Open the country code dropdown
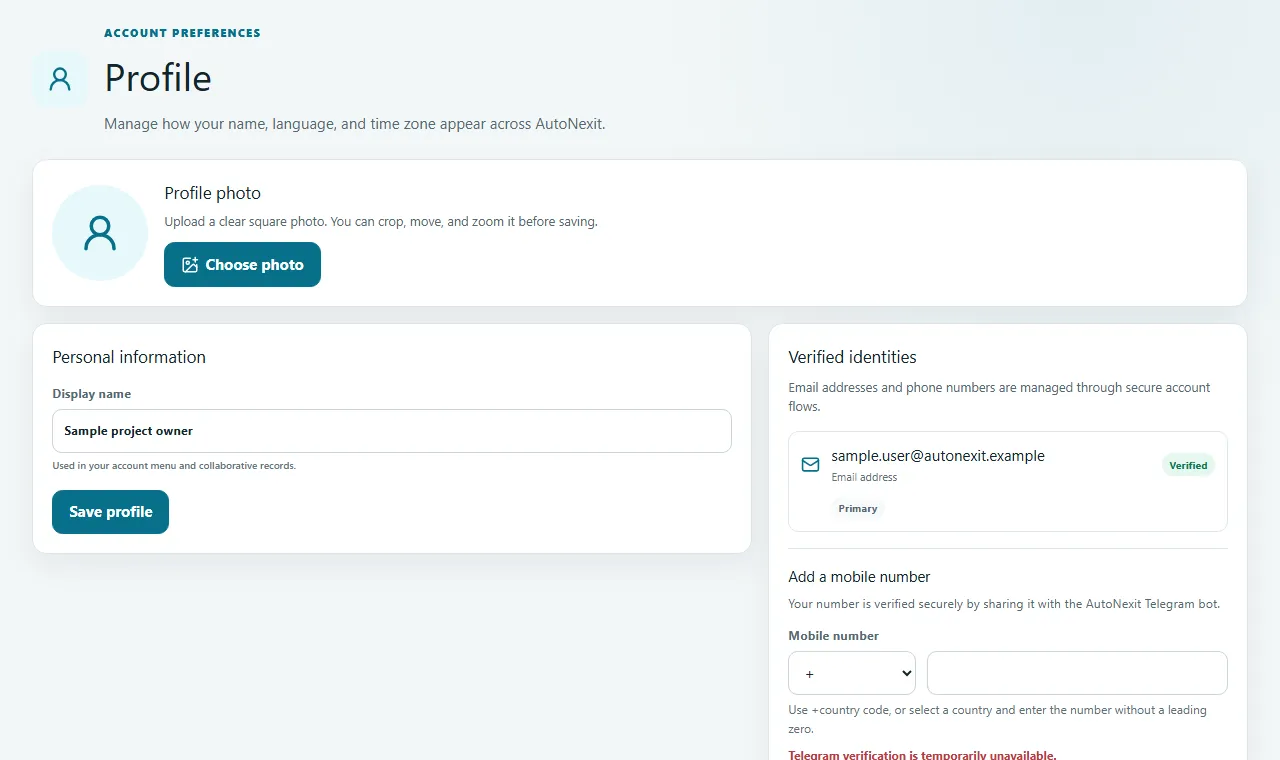Image resolution: width=1280 pixels, height=760 pixels. coord(852,673)
